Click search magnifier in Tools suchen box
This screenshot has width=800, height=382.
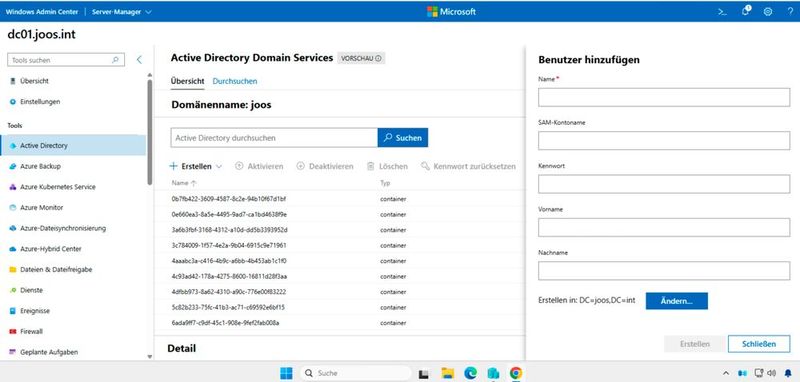[x=115, y=60]
